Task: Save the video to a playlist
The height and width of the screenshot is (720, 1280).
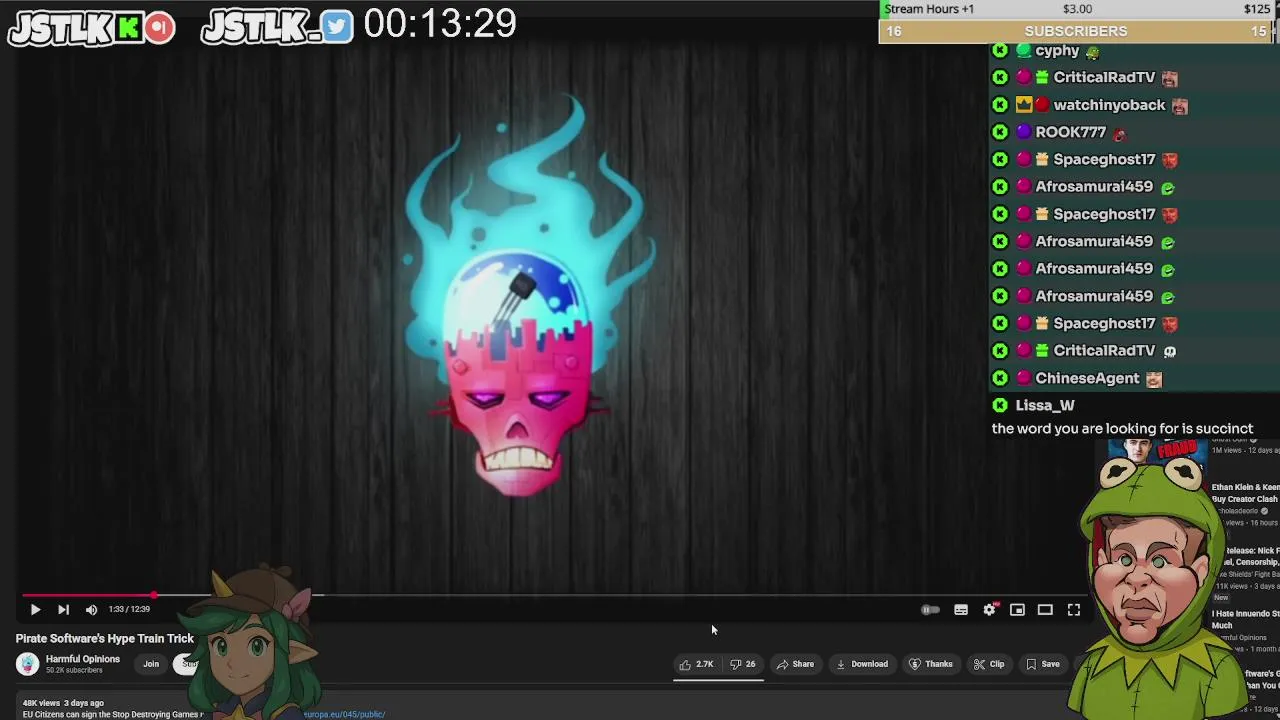Action: (1042, 664)
